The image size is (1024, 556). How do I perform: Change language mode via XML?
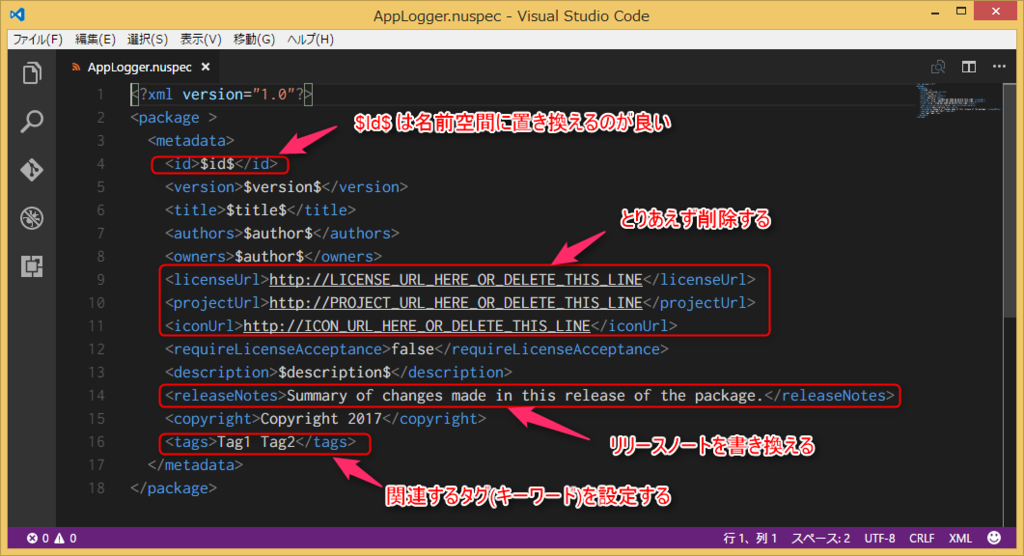coord(960,538)
